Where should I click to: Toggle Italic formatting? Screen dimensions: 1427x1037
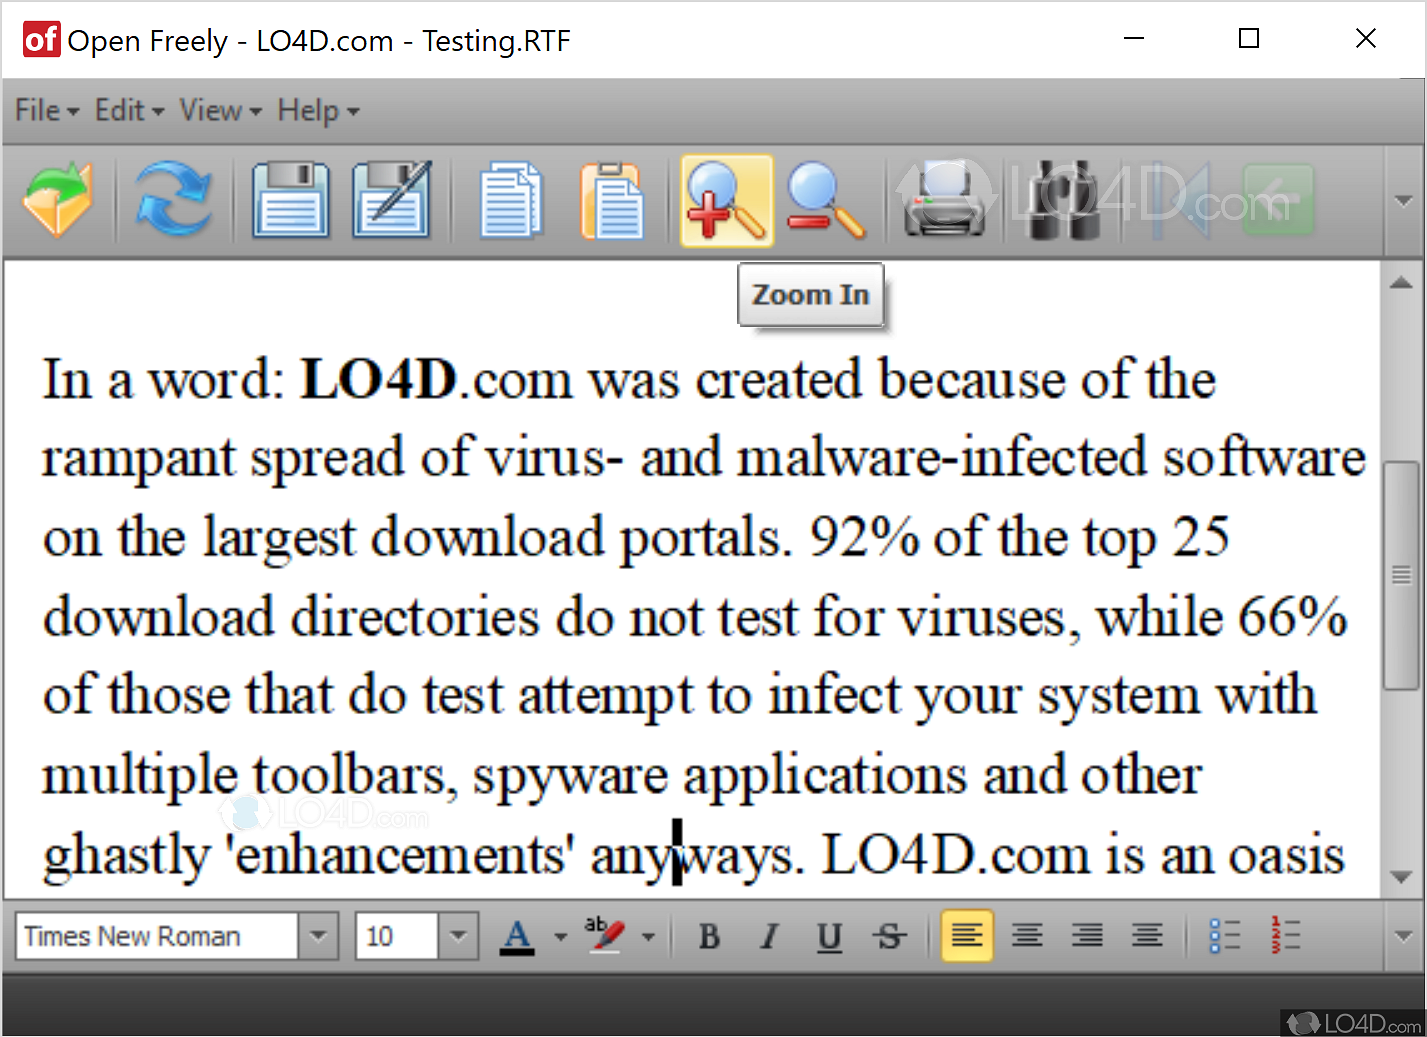(769, 937)
